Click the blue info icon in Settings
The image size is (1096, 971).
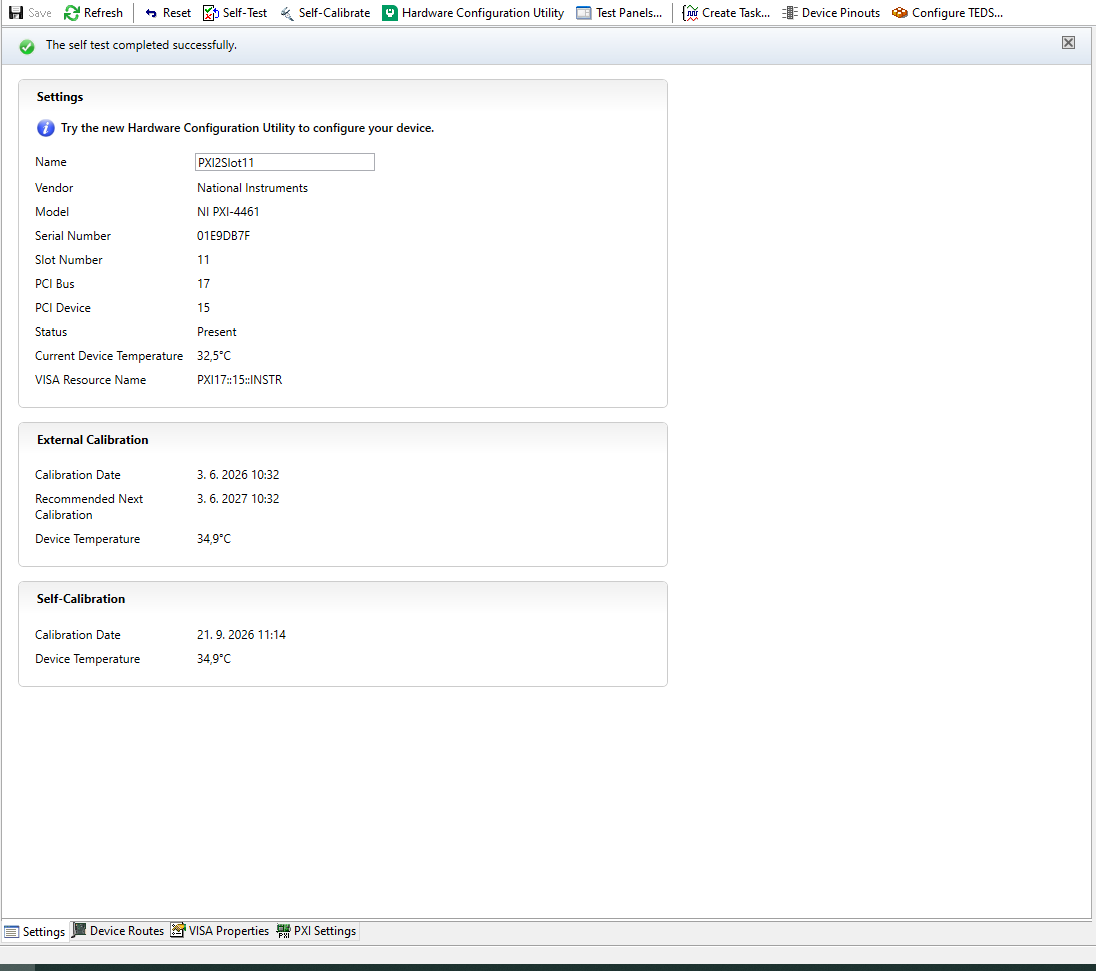click(x=45, y=128)
